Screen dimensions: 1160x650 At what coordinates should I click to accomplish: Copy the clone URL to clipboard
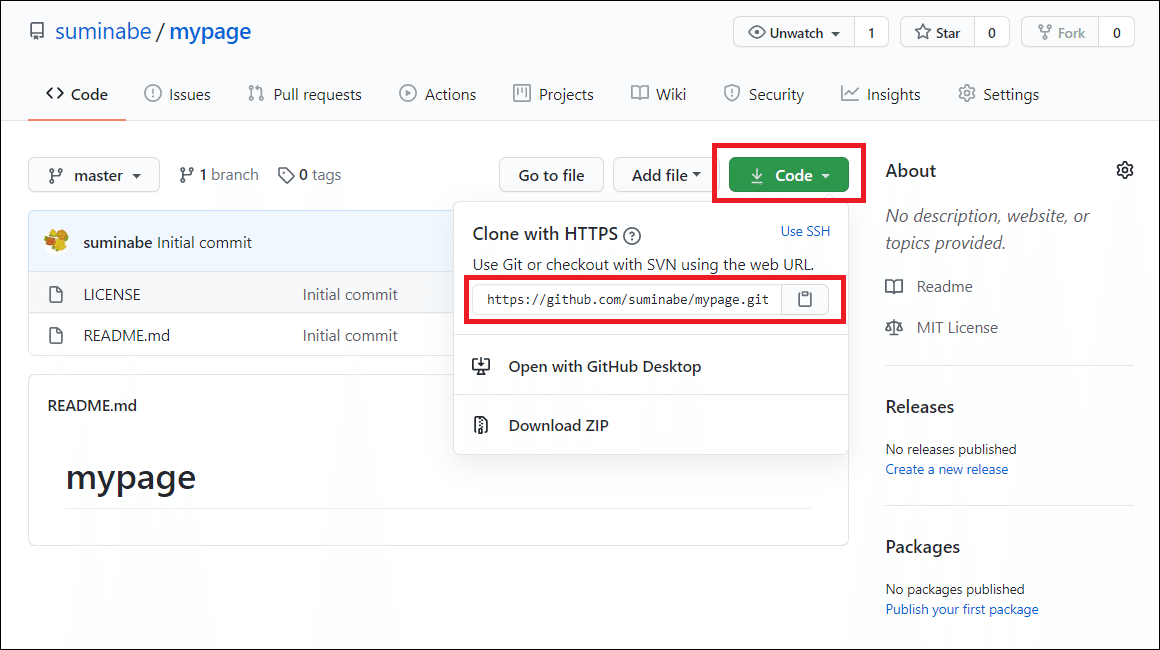pos(805,299)
